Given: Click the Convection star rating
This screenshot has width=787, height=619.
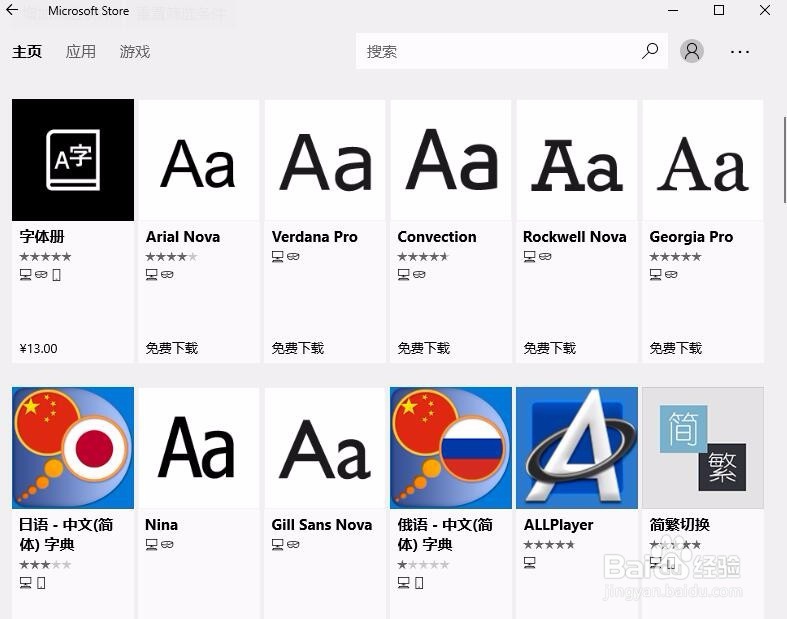Looking at the screenshot, I should pos(423,257).
